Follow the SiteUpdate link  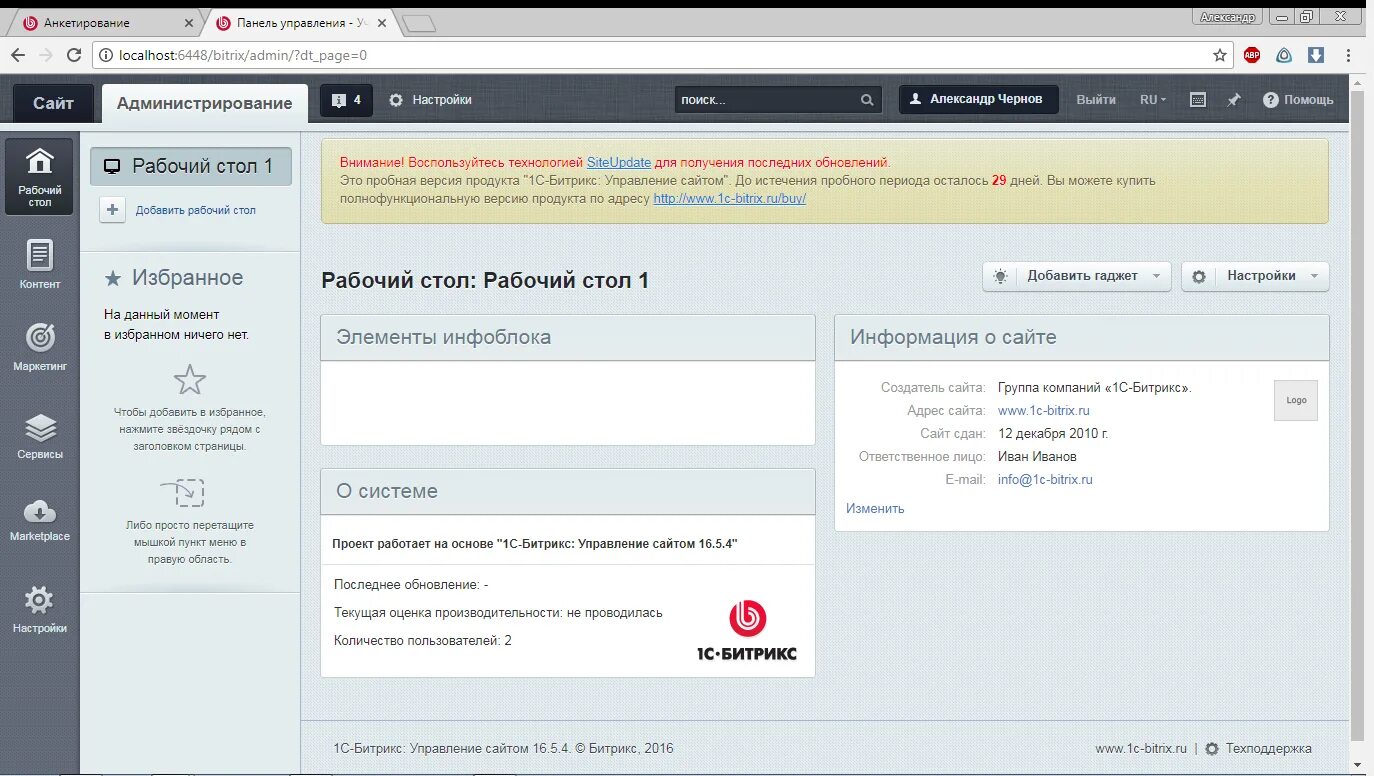pyautogui.click(x=619, y=162)
